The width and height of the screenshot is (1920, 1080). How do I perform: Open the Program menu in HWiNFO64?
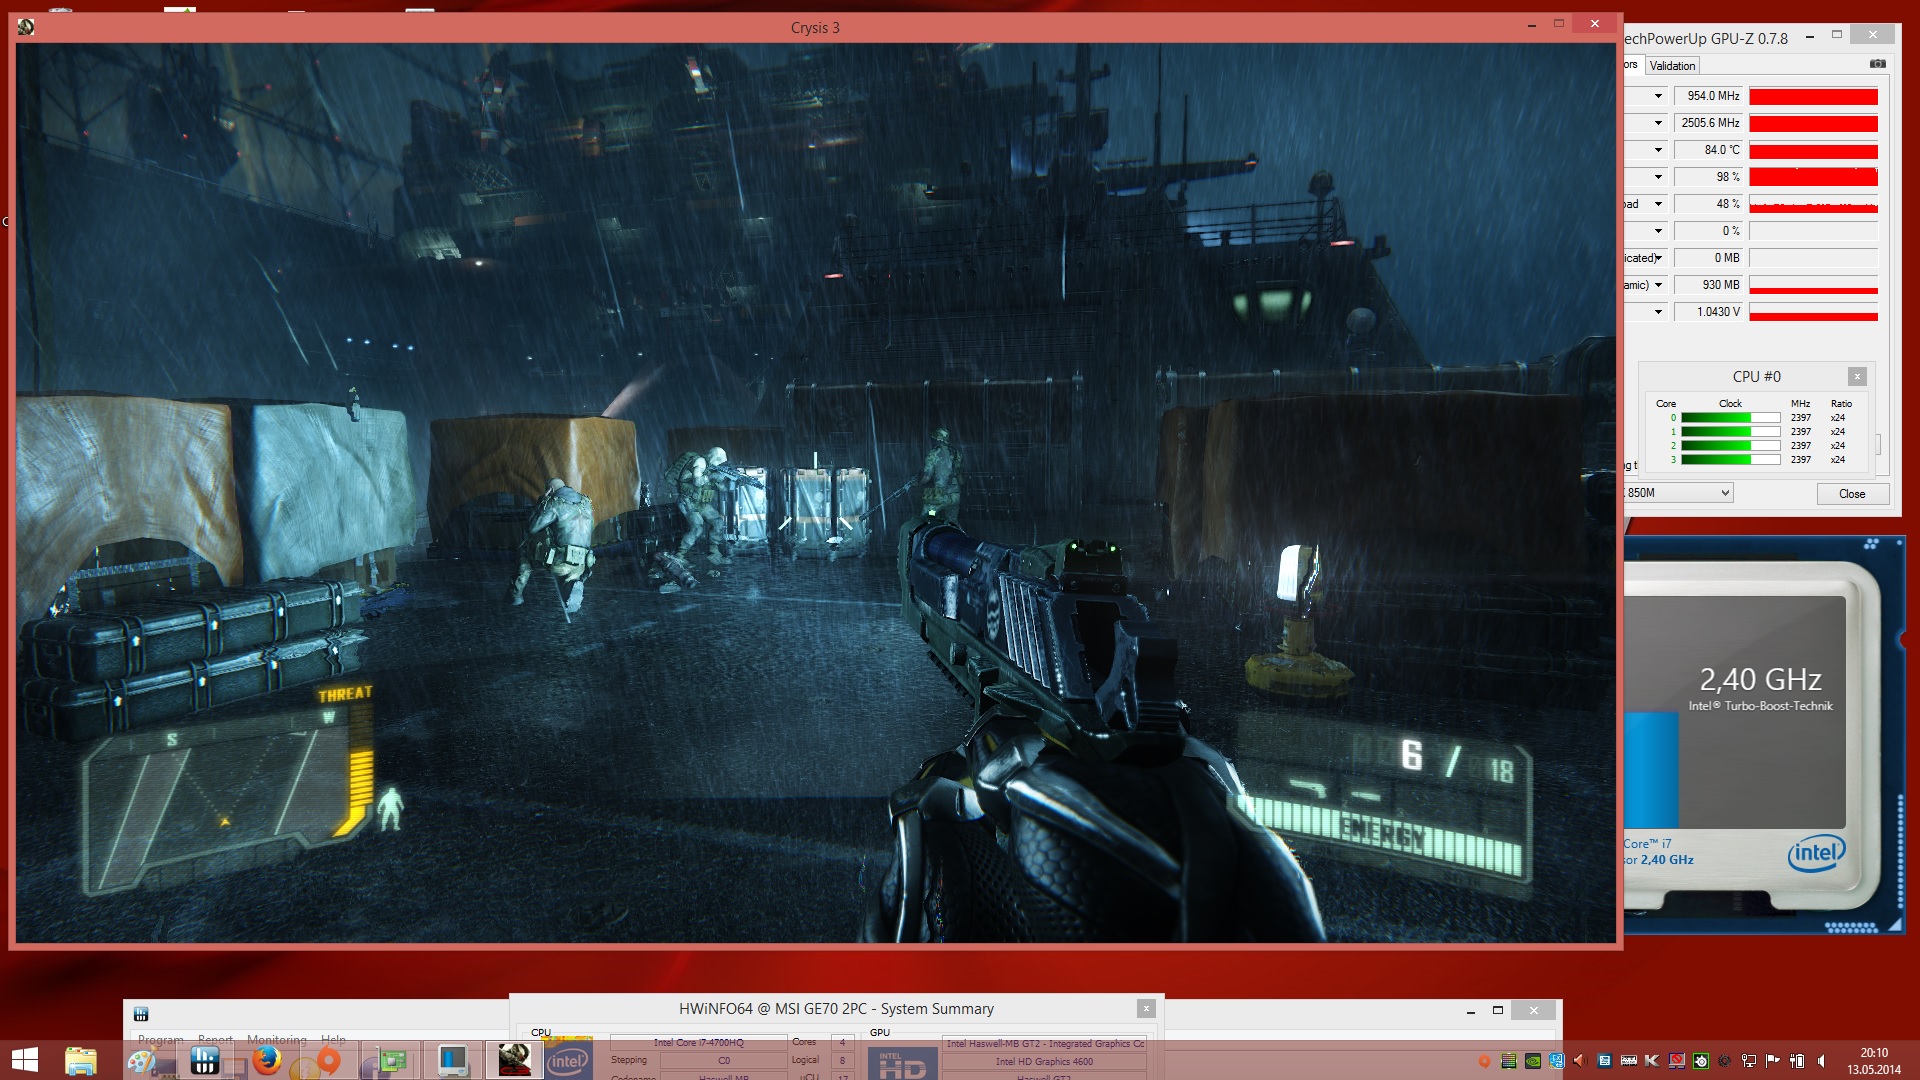point(160,1040)
